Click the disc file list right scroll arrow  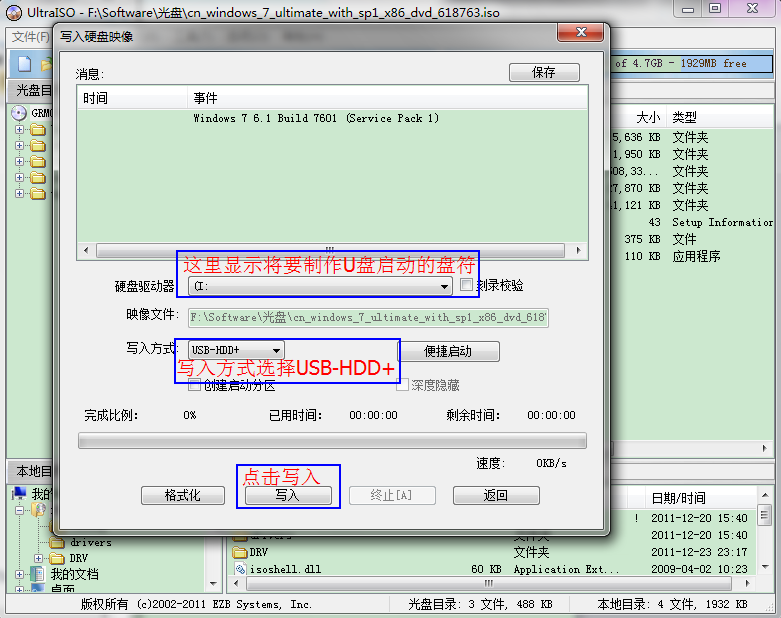(765, 449)
